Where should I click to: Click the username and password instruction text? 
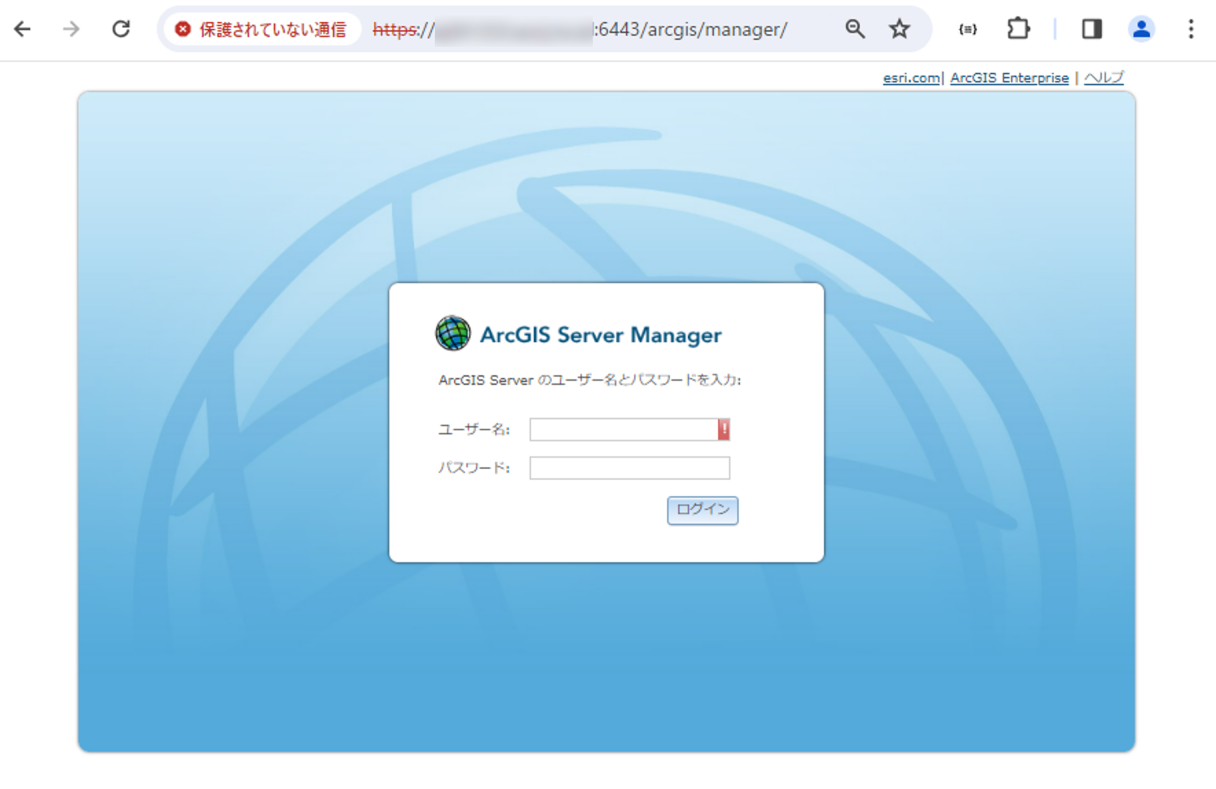click(x=590, y=380)
